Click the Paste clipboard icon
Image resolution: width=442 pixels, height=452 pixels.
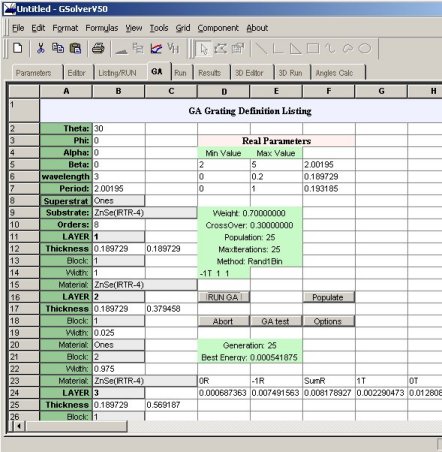[75, 48]
